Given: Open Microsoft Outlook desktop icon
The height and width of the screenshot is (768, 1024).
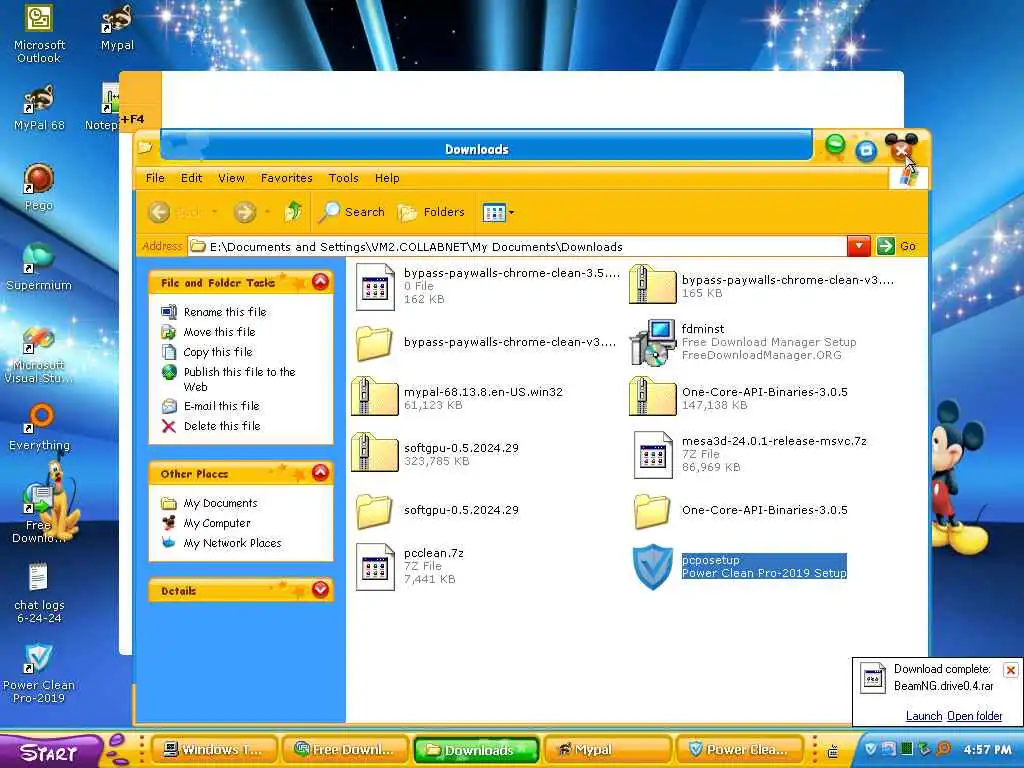Looking at the screenshot, I should point(39,34).
